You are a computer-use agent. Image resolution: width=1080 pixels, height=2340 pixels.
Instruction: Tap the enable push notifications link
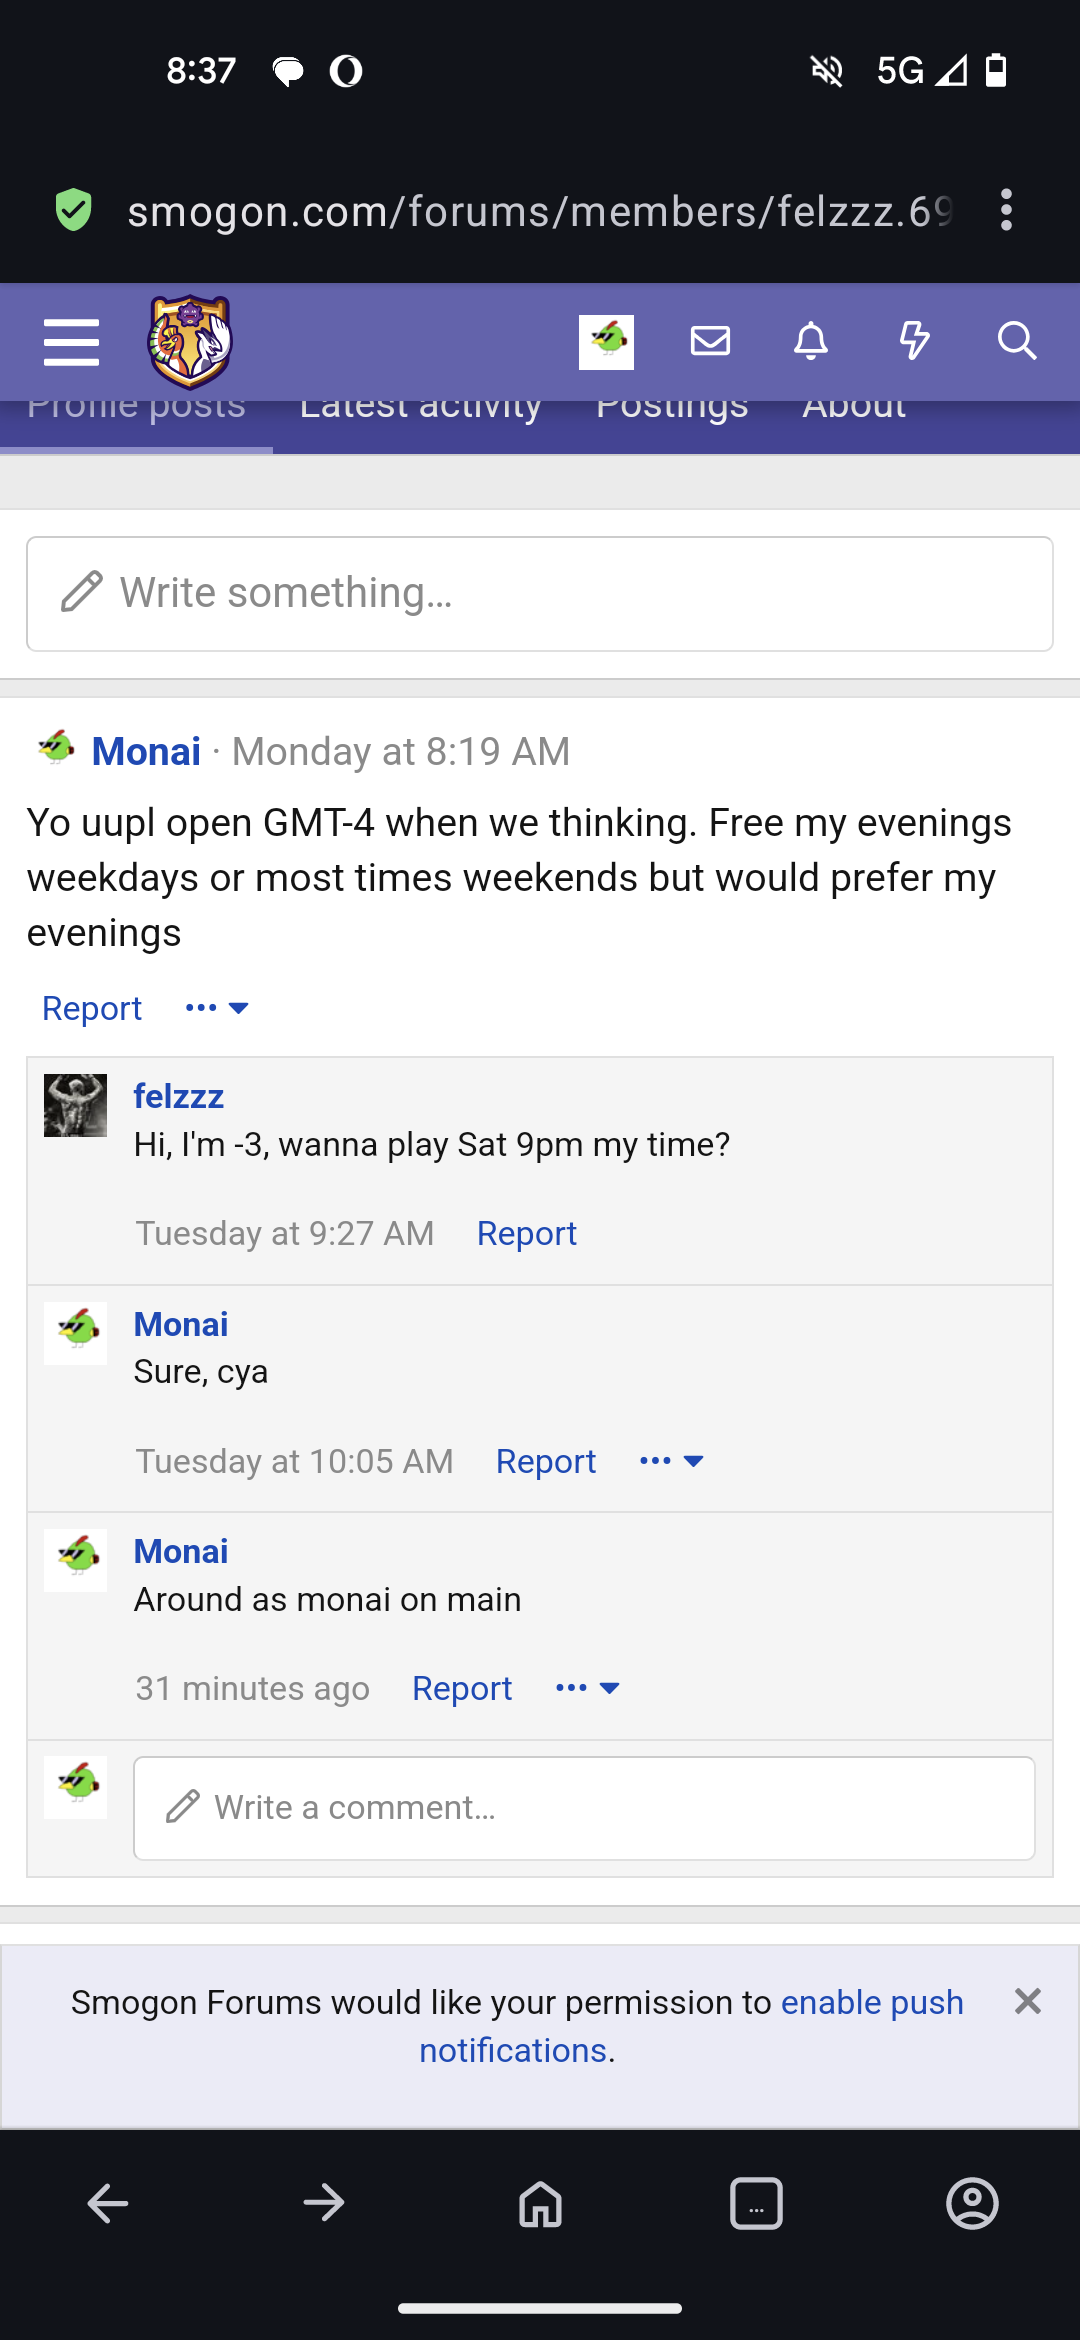tap(691, 2026)
